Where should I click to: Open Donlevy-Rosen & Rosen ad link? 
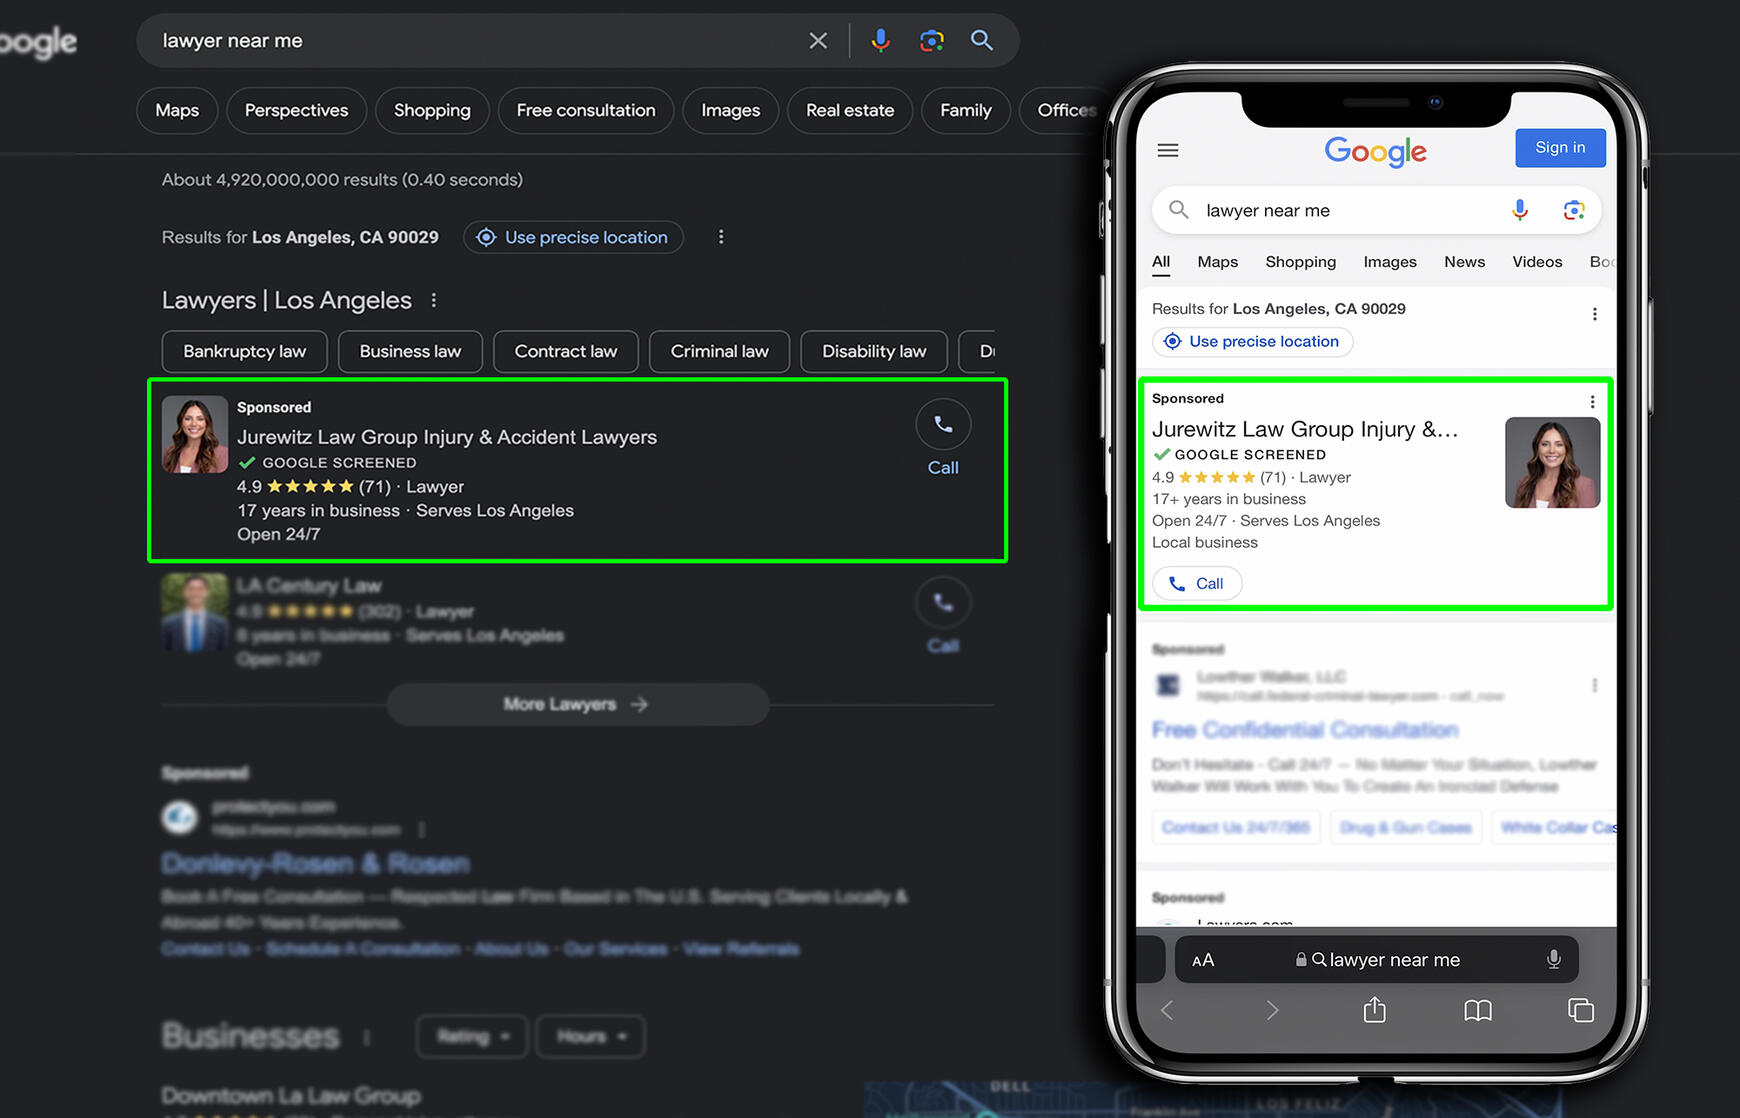[x=316, y=864]
